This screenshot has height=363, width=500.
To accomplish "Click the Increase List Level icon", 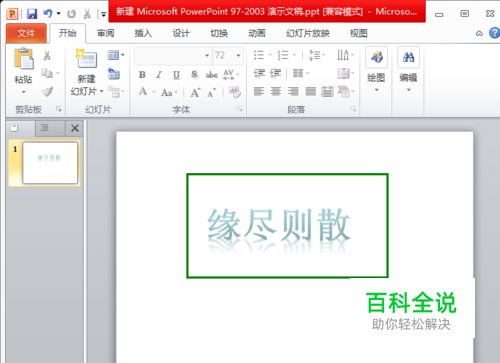I will 275,73.
